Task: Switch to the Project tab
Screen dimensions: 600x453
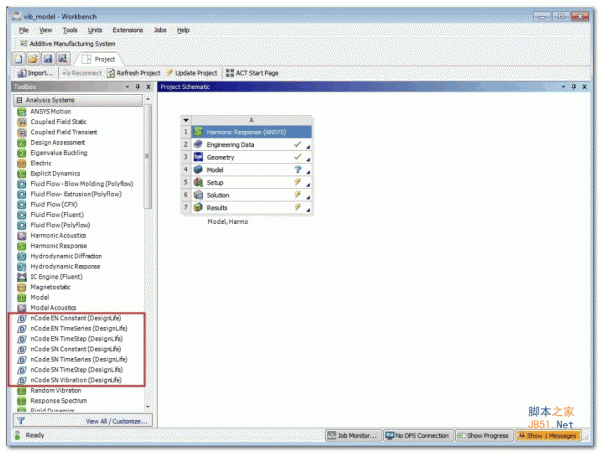Action: [x=104, y=59]
